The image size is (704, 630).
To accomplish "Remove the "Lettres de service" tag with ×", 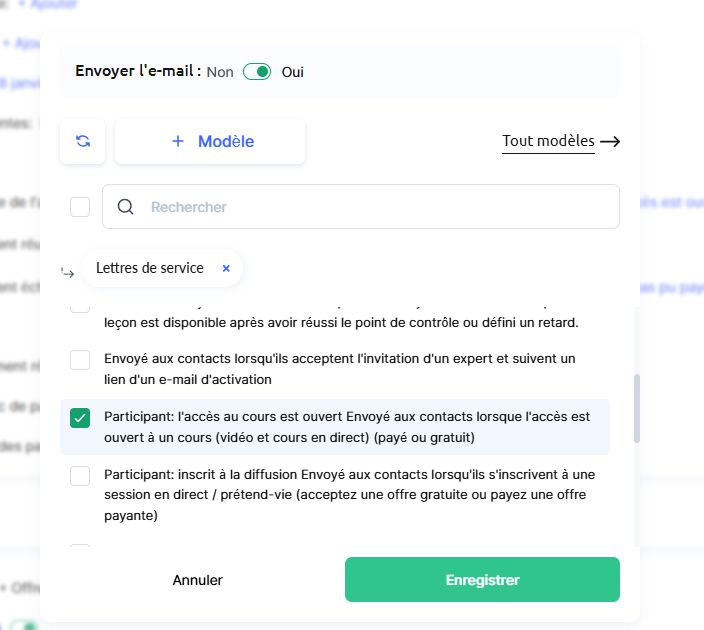I will coord(226,268).
